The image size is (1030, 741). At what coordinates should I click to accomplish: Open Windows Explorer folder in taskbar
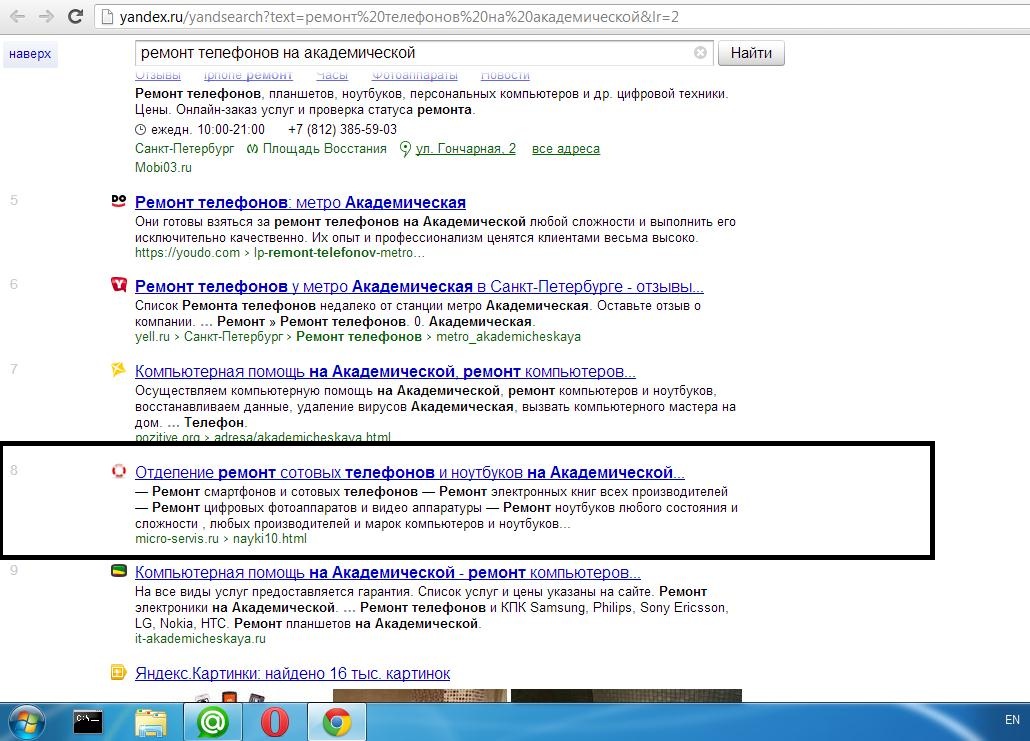coord(150,722)
